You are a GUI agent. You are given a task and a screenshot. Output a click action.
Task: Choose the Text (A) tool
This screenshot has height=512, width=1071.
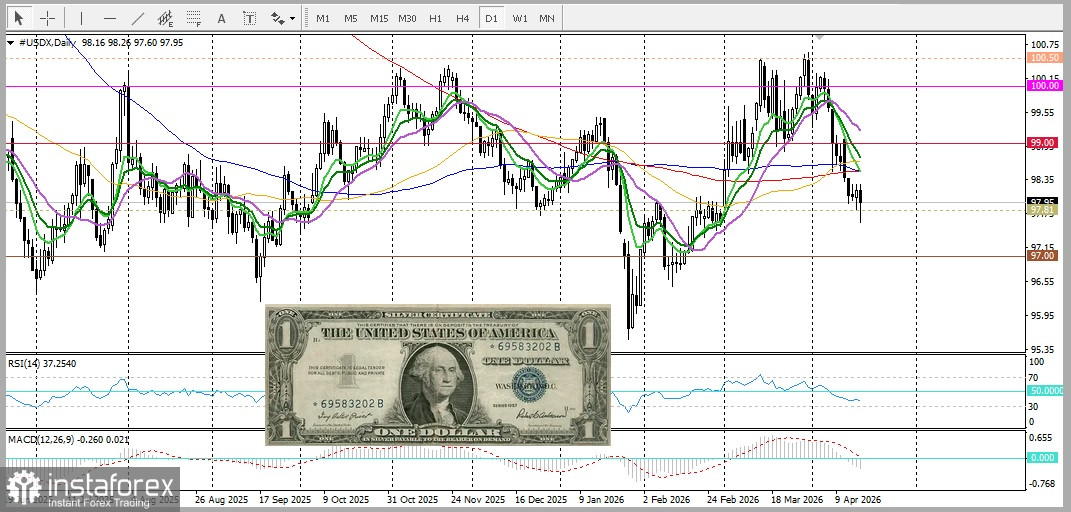pos(221,18)
